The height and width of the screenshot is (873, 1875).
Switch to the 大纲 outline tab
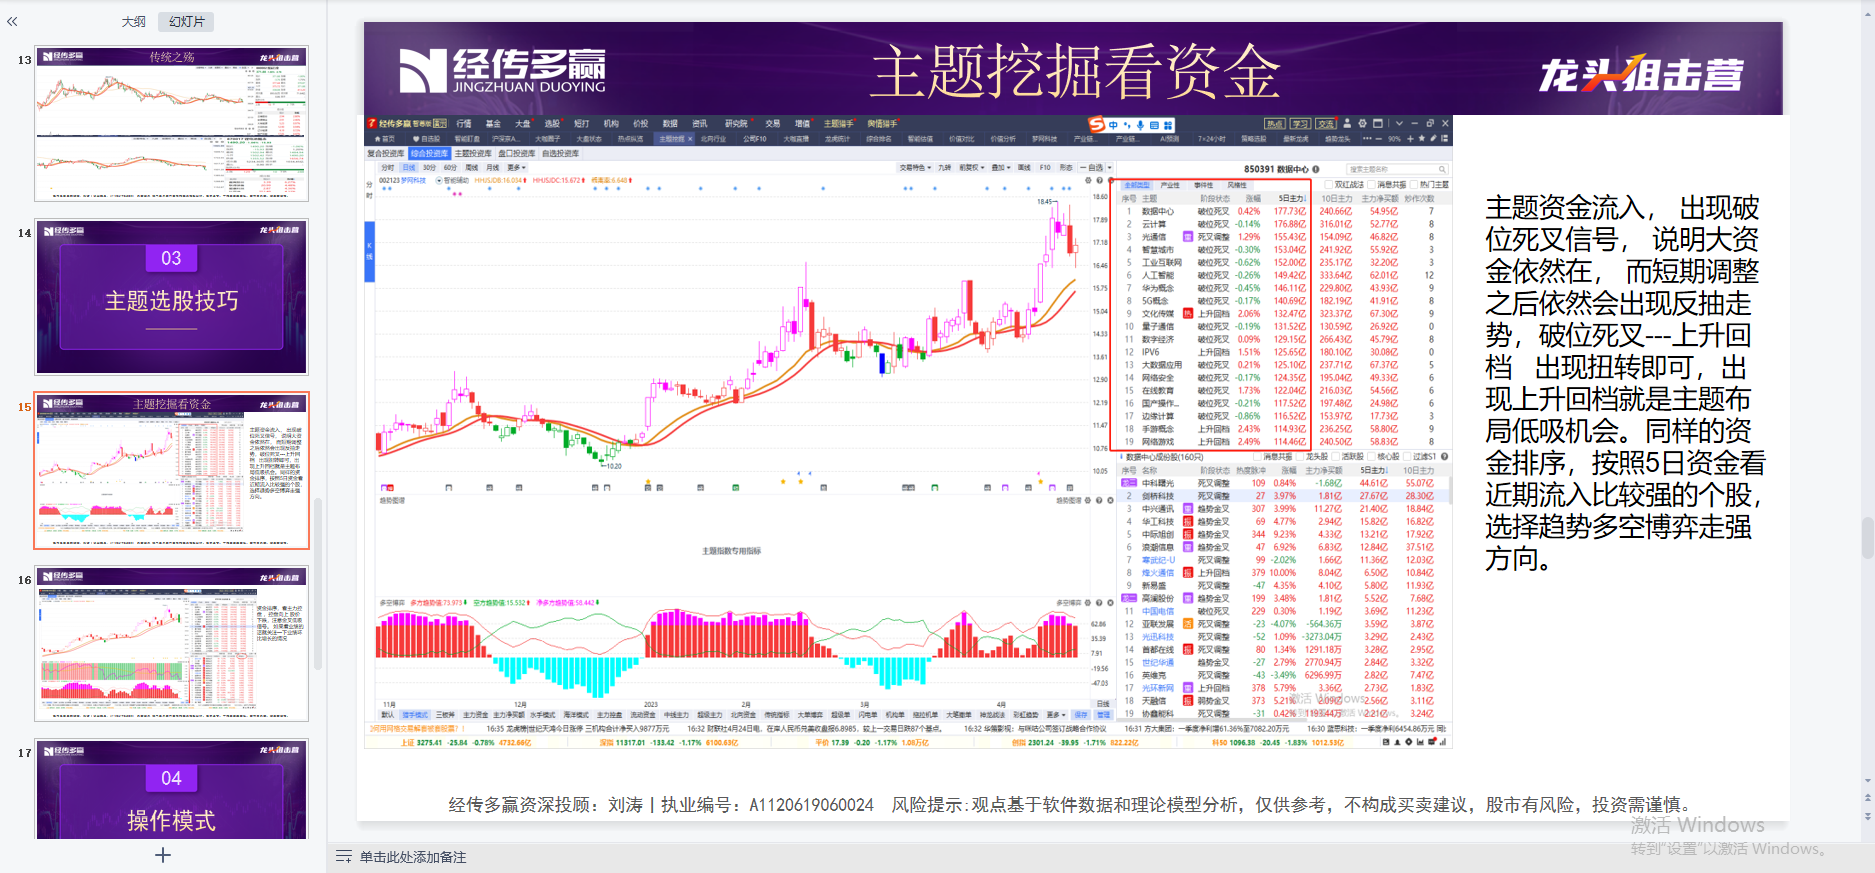(134, 22)
